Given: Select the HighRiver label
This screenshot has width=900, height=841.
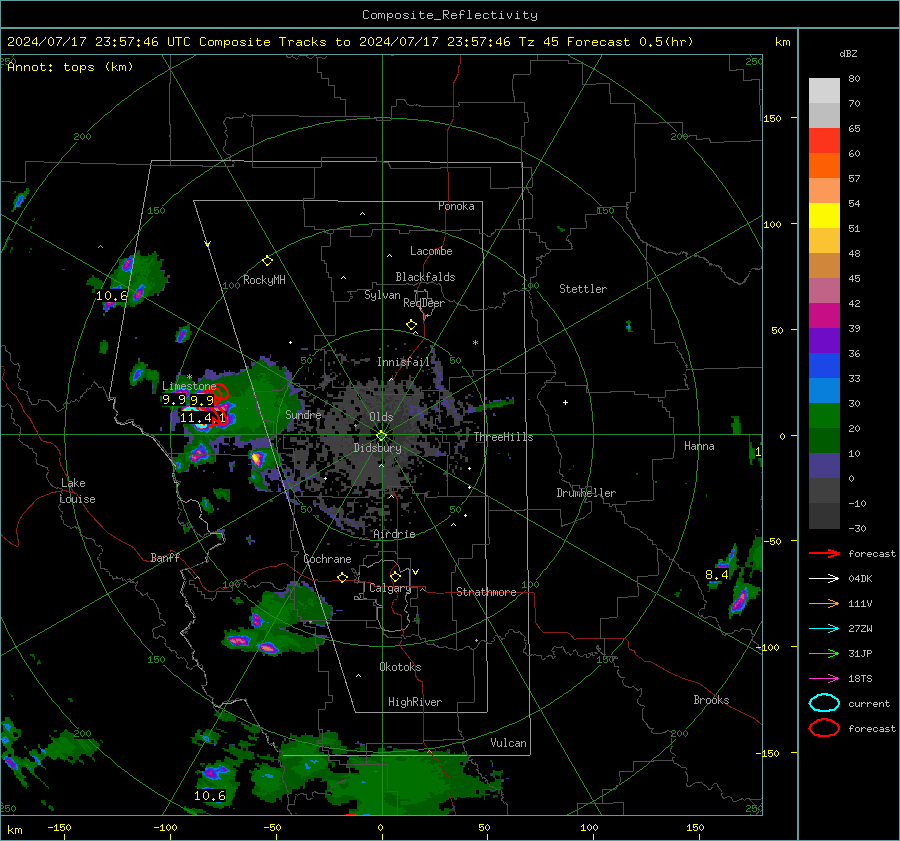Looking at the screenshot, I should tap(415, 702).
